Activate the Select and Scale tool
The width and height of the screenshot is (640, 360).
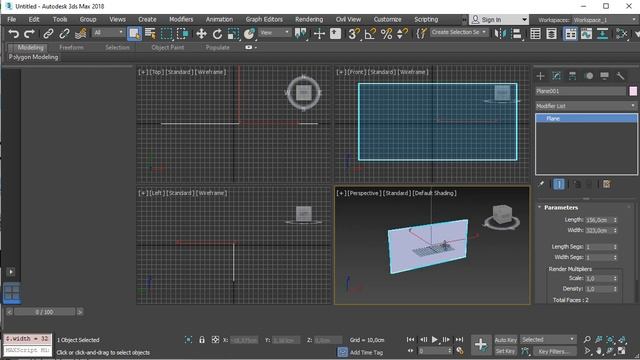pyautogui.click(x=233, y=33)
